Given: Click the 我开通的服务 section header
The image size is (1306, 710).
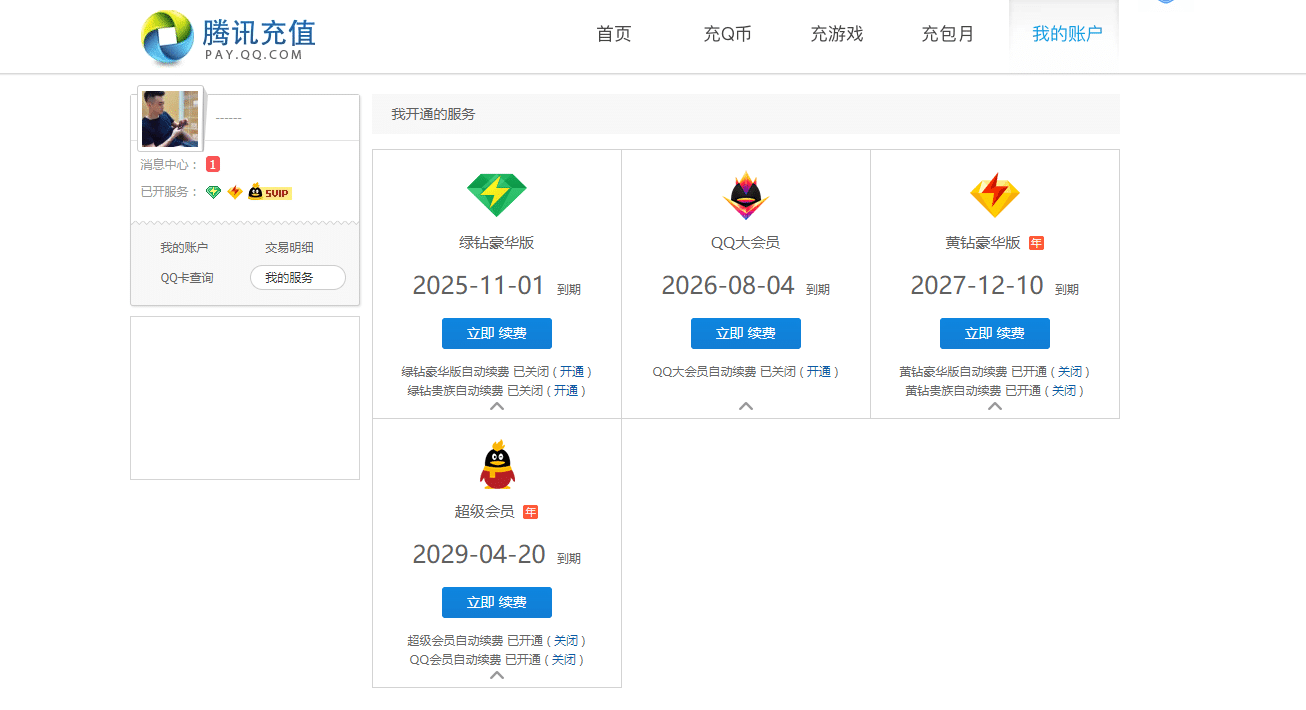Looking at the screenshot, I should click(x=433, y=115).
